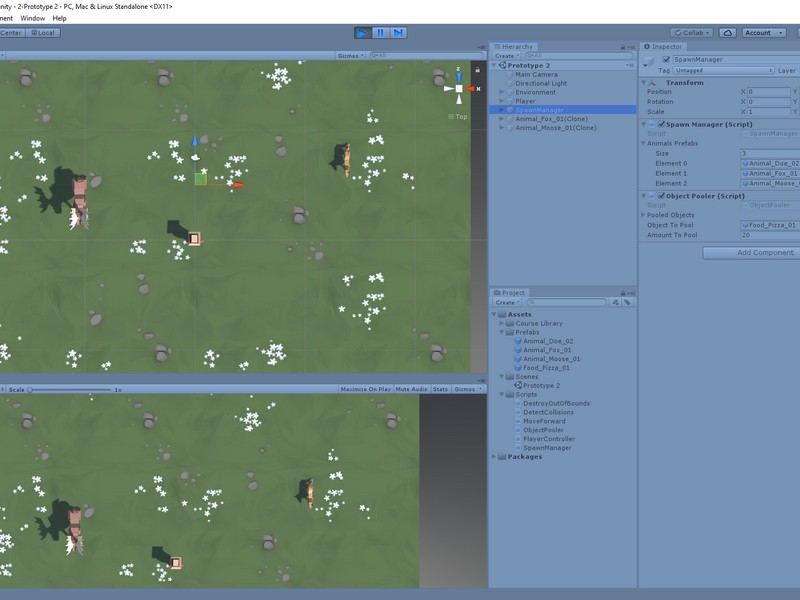
Task: Open the Window menu
Action: click(x=32, y=18)
